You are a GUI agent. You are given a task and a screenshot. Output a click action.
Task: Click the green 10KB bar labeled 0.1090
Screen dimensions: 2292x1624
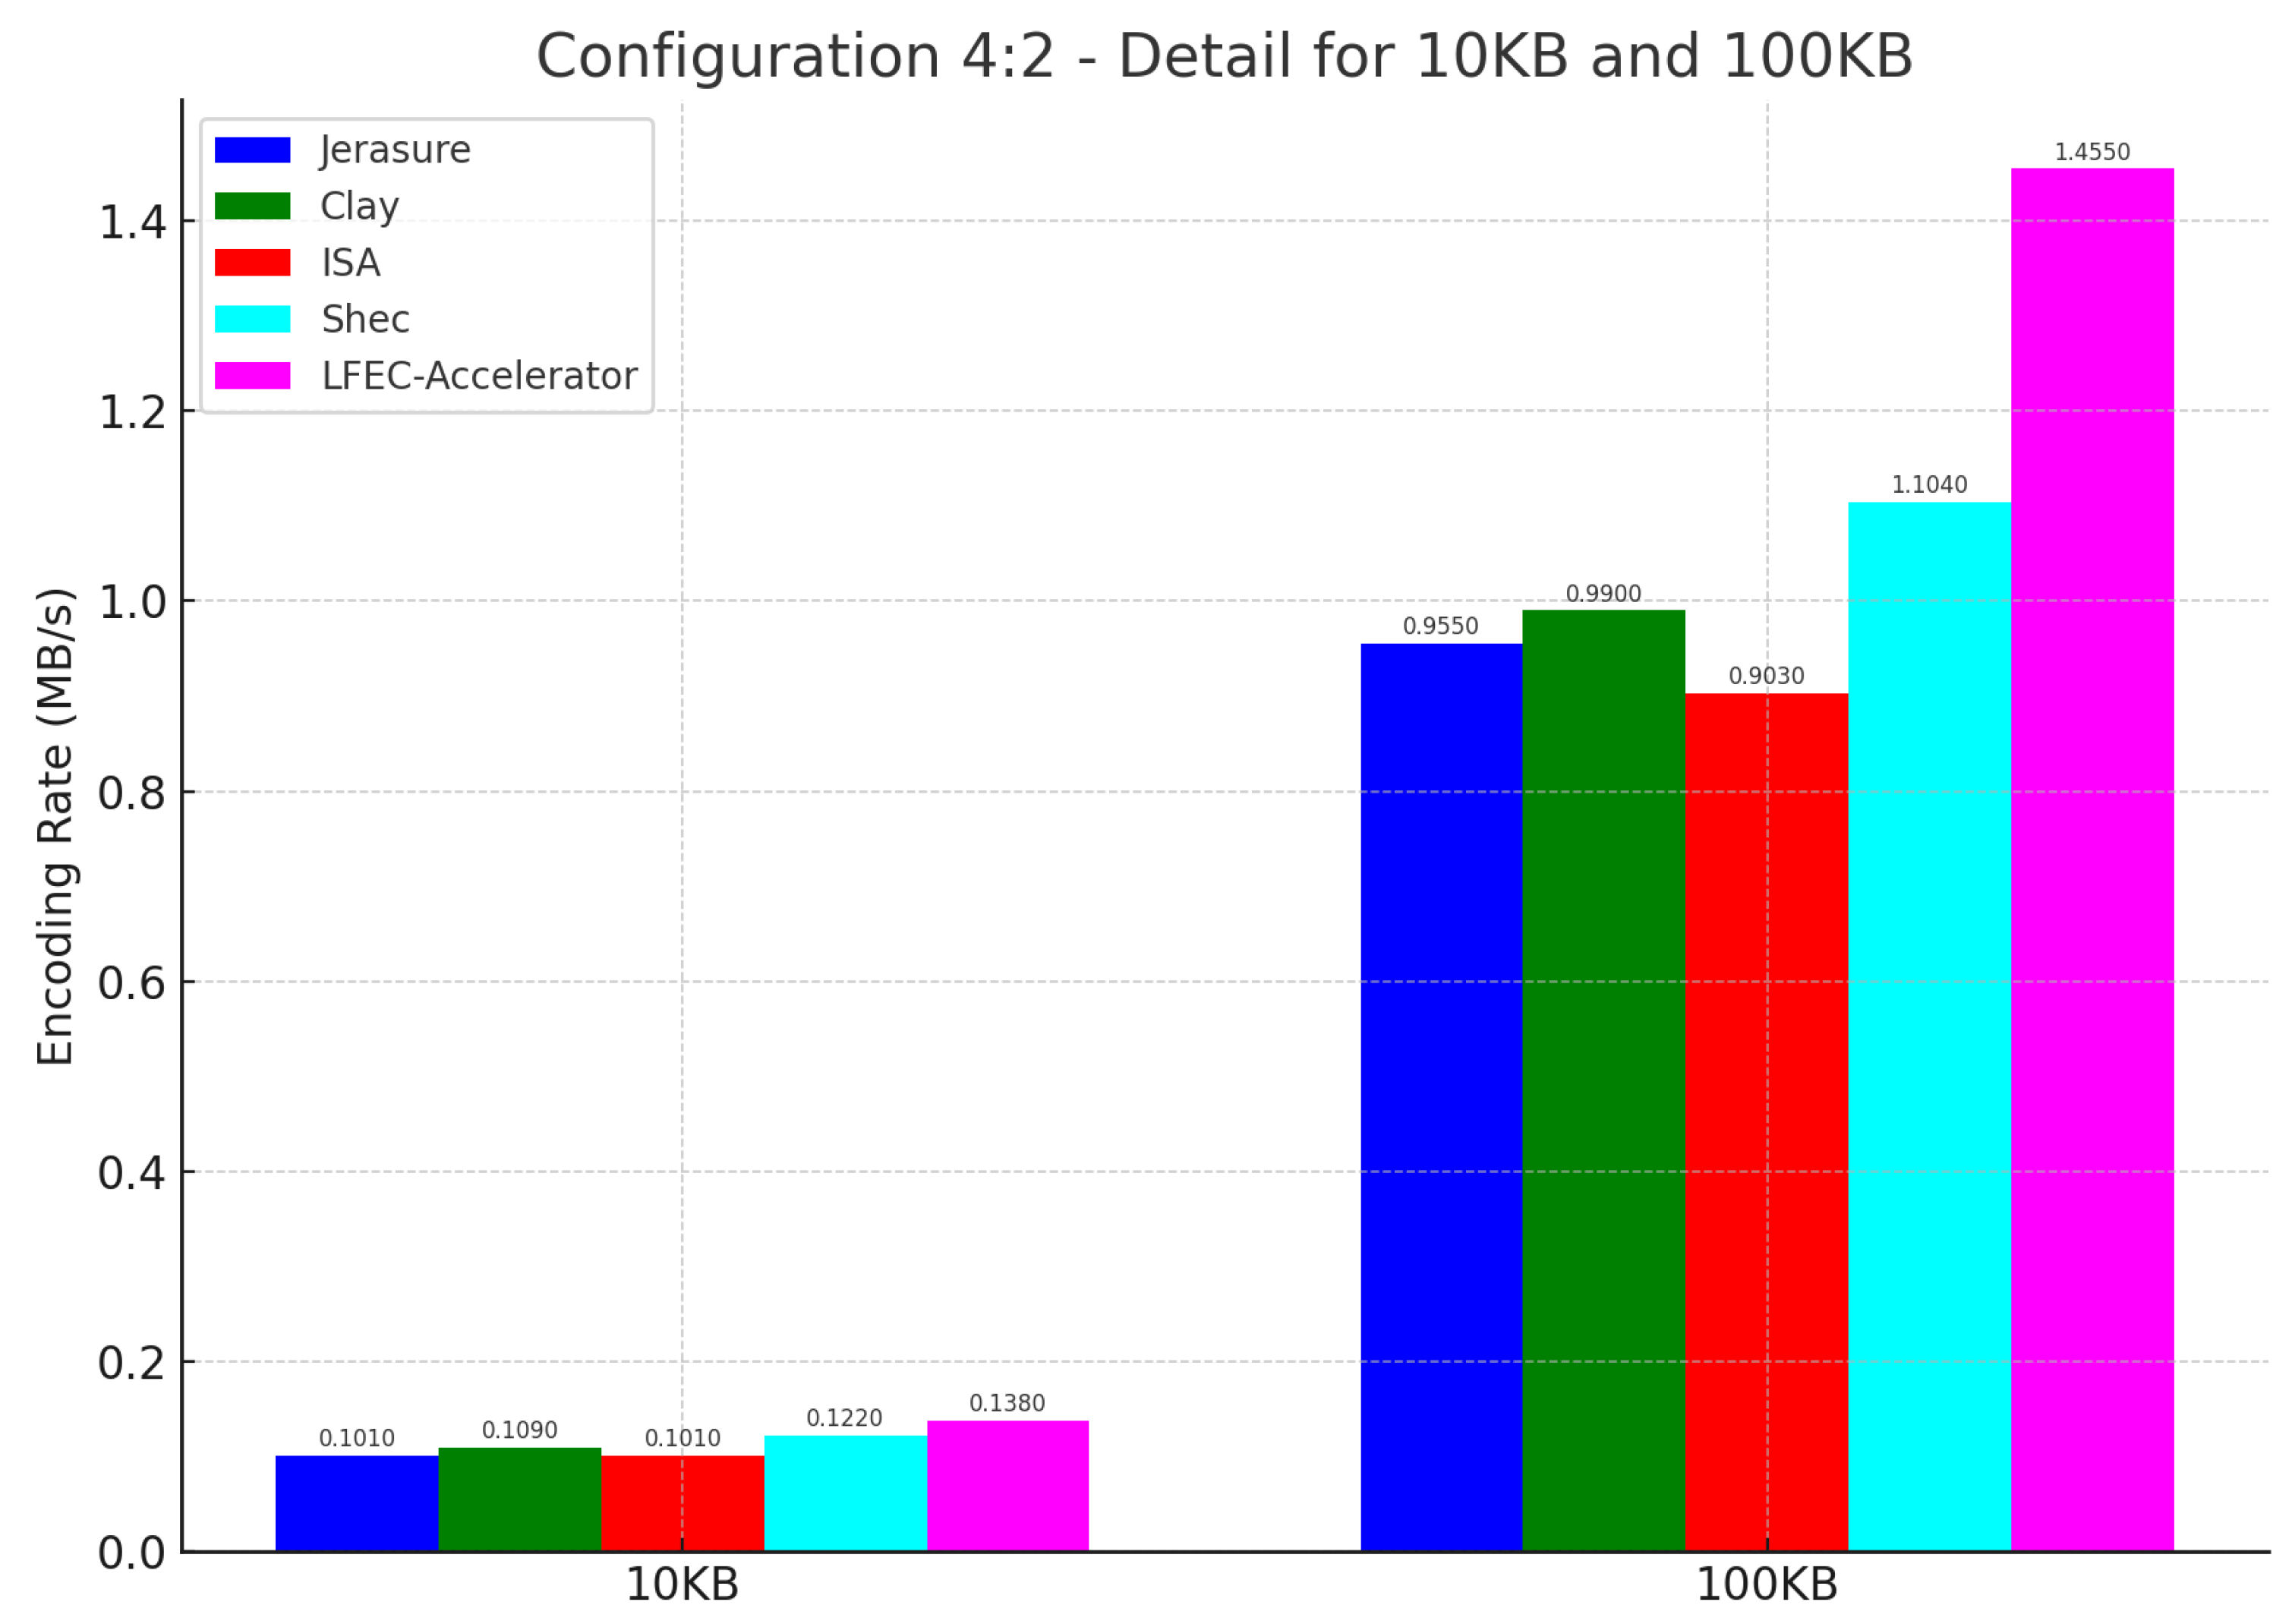(519, 1499)
